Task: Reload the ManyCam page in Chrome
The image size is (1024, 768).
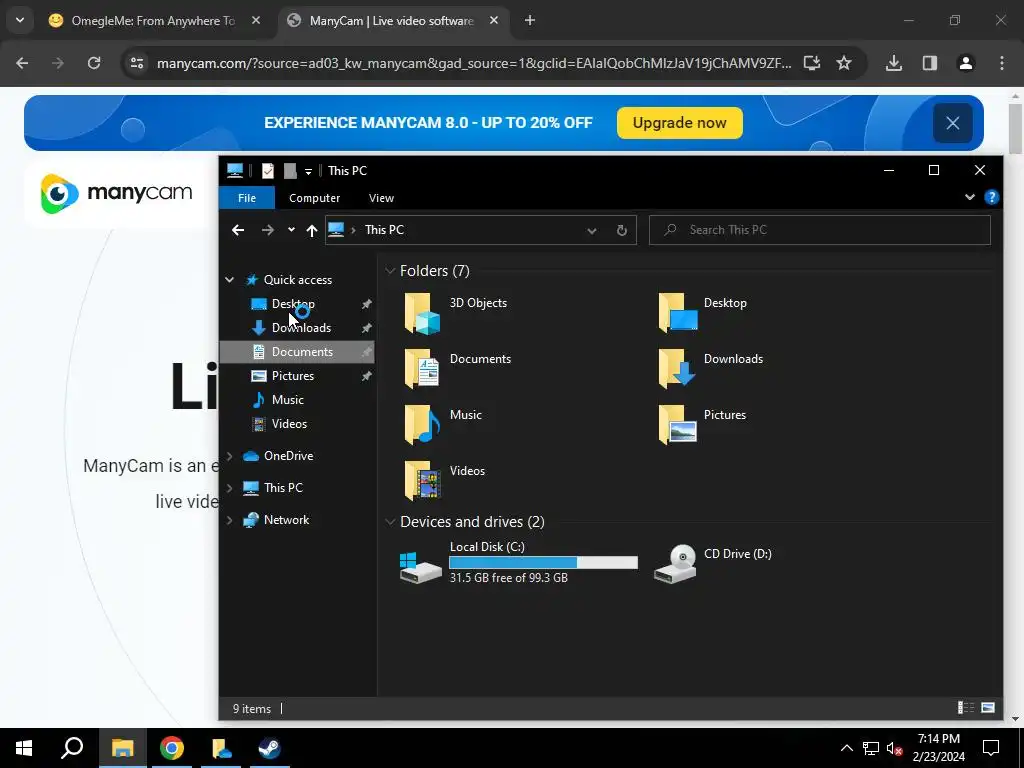Action: [94, 63]
